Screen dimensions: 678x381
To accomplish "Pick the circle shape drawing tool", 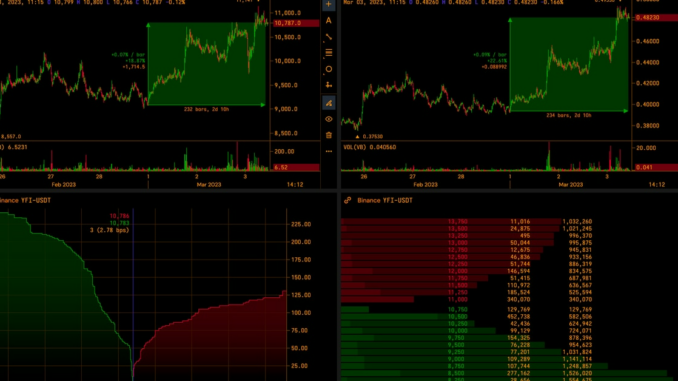I will click(x=329, y=69).
